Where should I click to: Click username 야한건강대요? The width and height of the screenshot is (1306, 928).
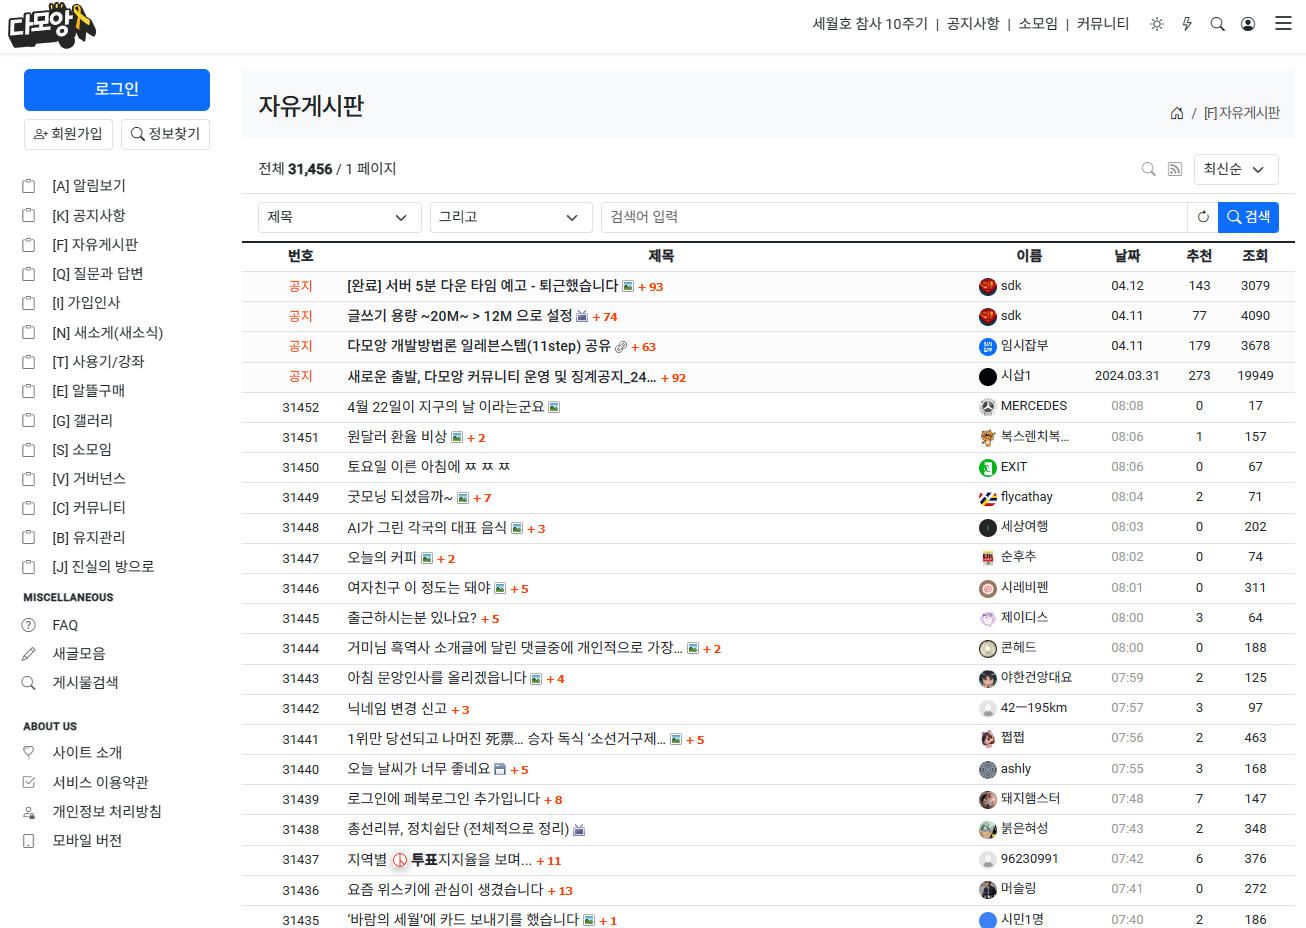click(x=1036, y=678)
